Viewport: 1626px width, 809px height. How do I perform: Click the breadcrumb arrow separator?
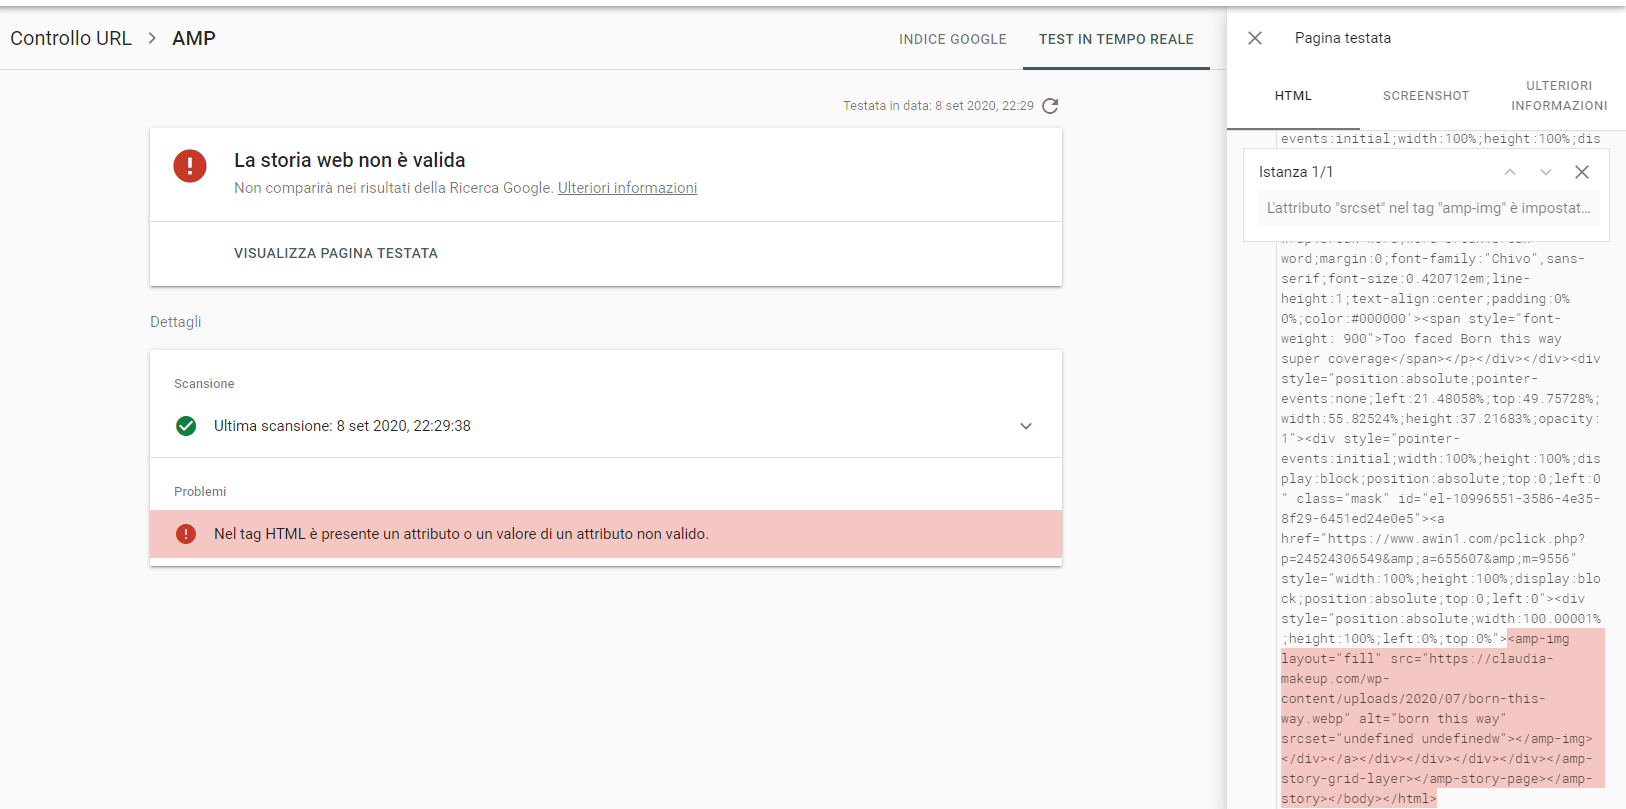click(152, 38)
